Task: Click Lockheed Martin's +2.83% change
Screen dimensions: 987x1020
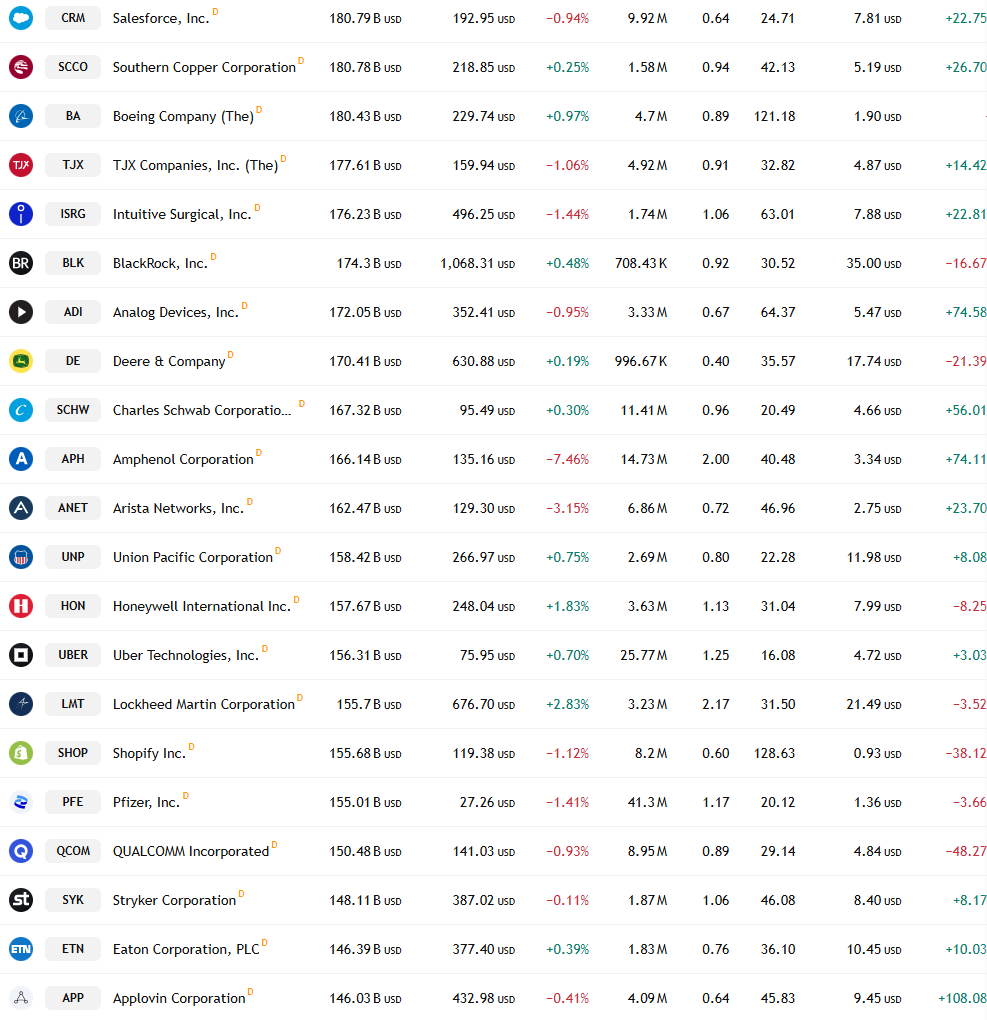Action: click(x=567, y=705)
